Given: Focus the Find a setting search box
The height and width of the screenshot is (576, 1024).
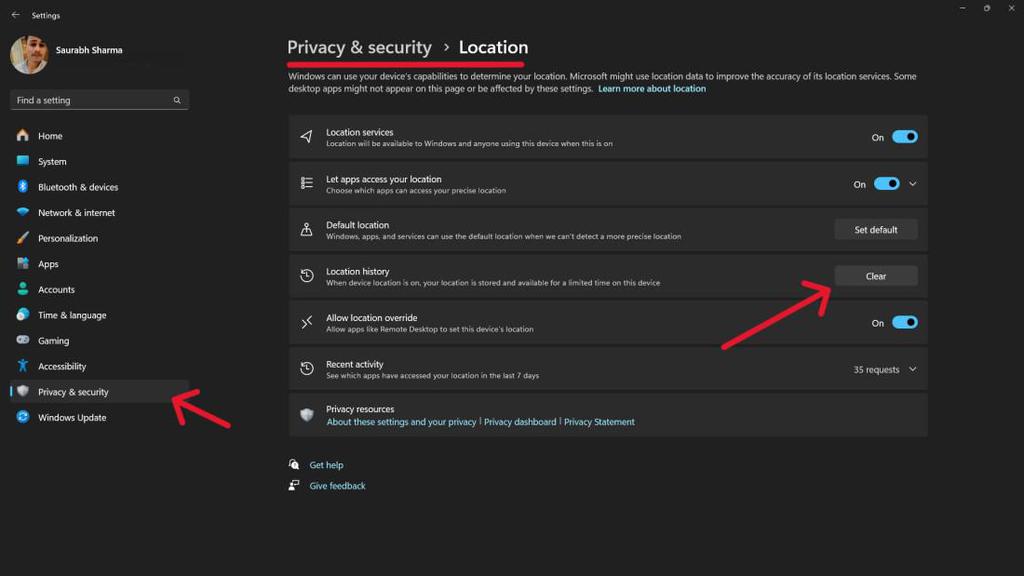Looking at the screenshot, I should click(92, 100).
